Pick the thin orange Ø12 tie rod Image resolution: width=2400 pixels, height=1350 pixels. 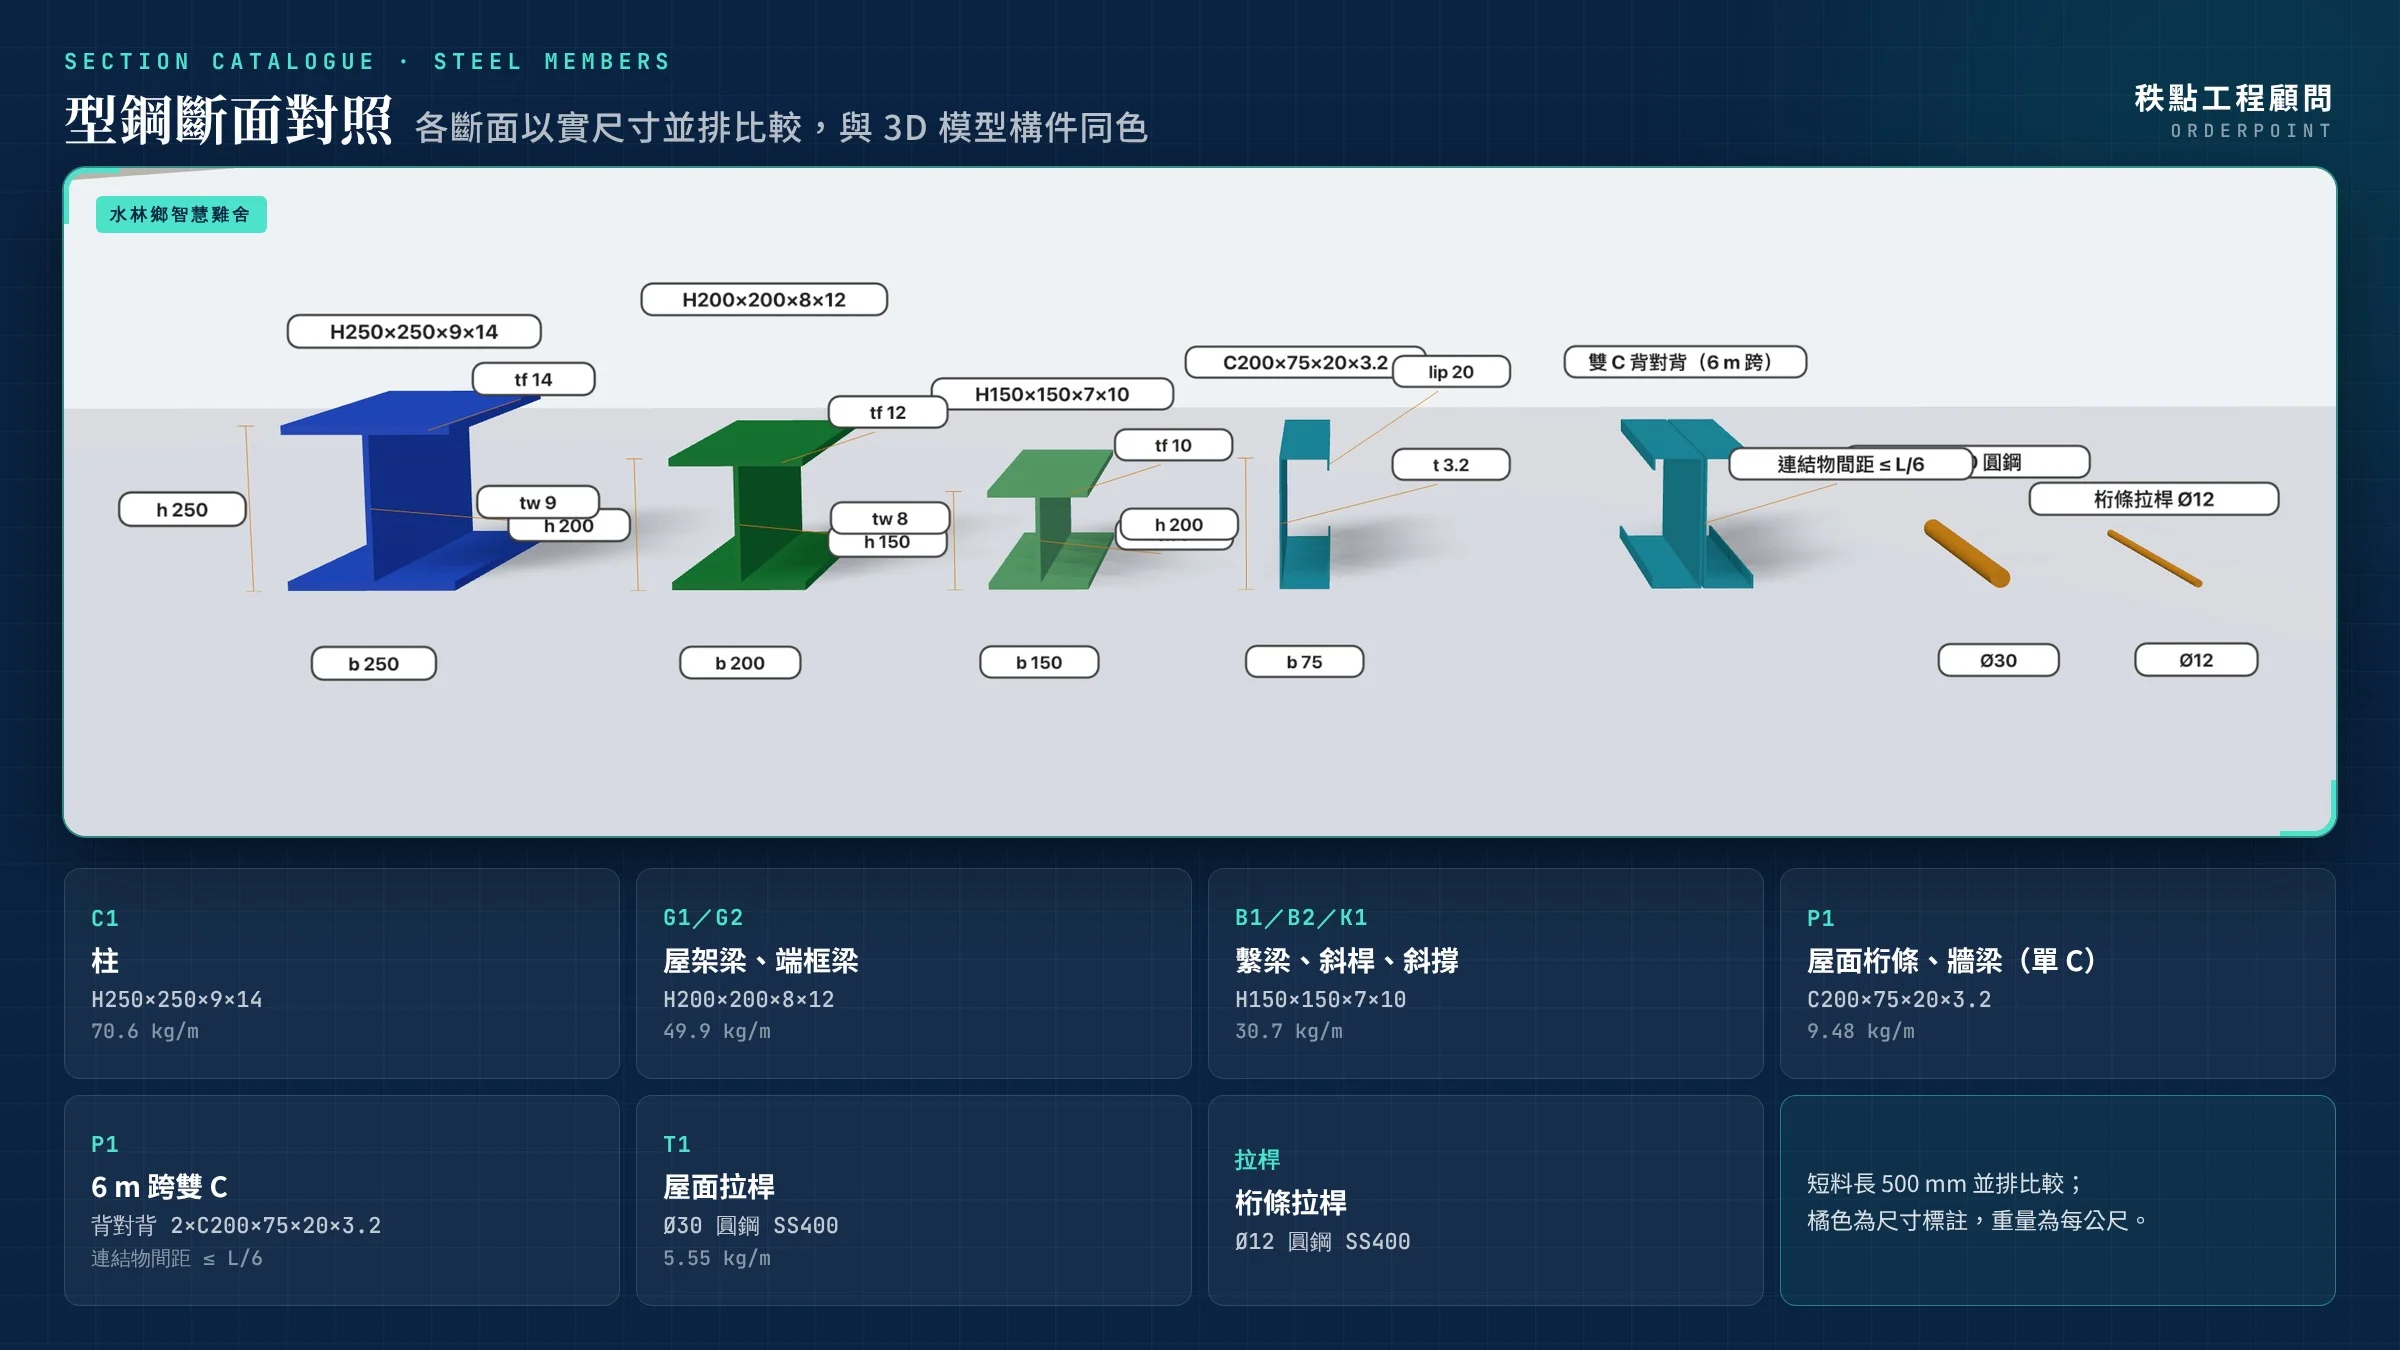coord(2154,558)
